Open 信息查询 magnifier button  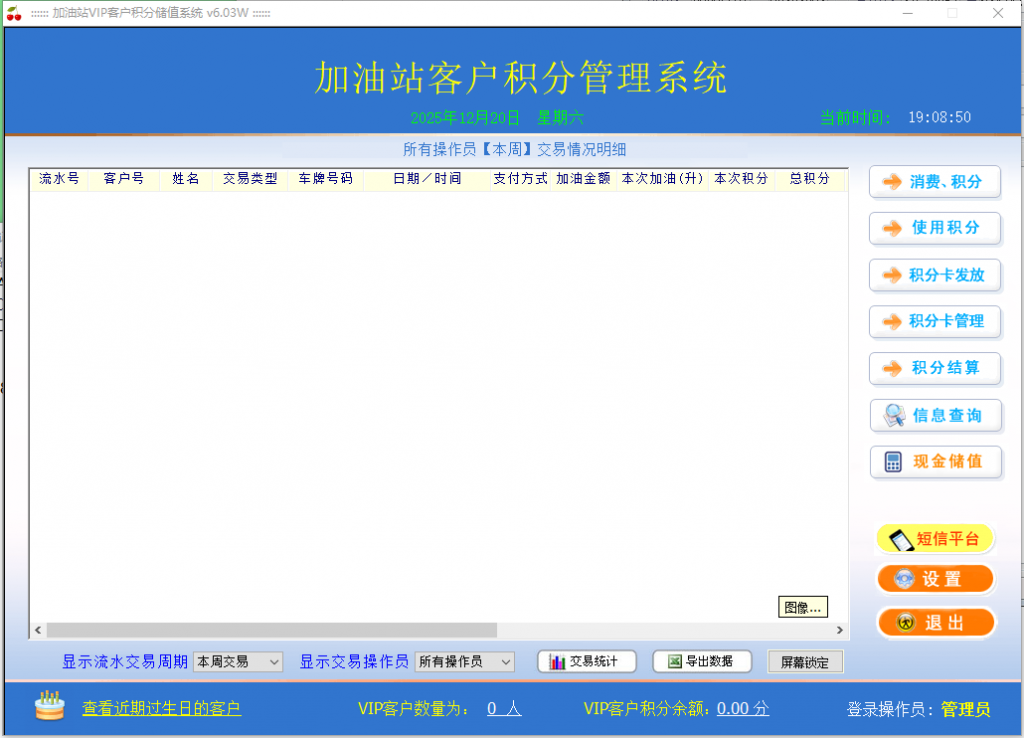click(934, 415)
